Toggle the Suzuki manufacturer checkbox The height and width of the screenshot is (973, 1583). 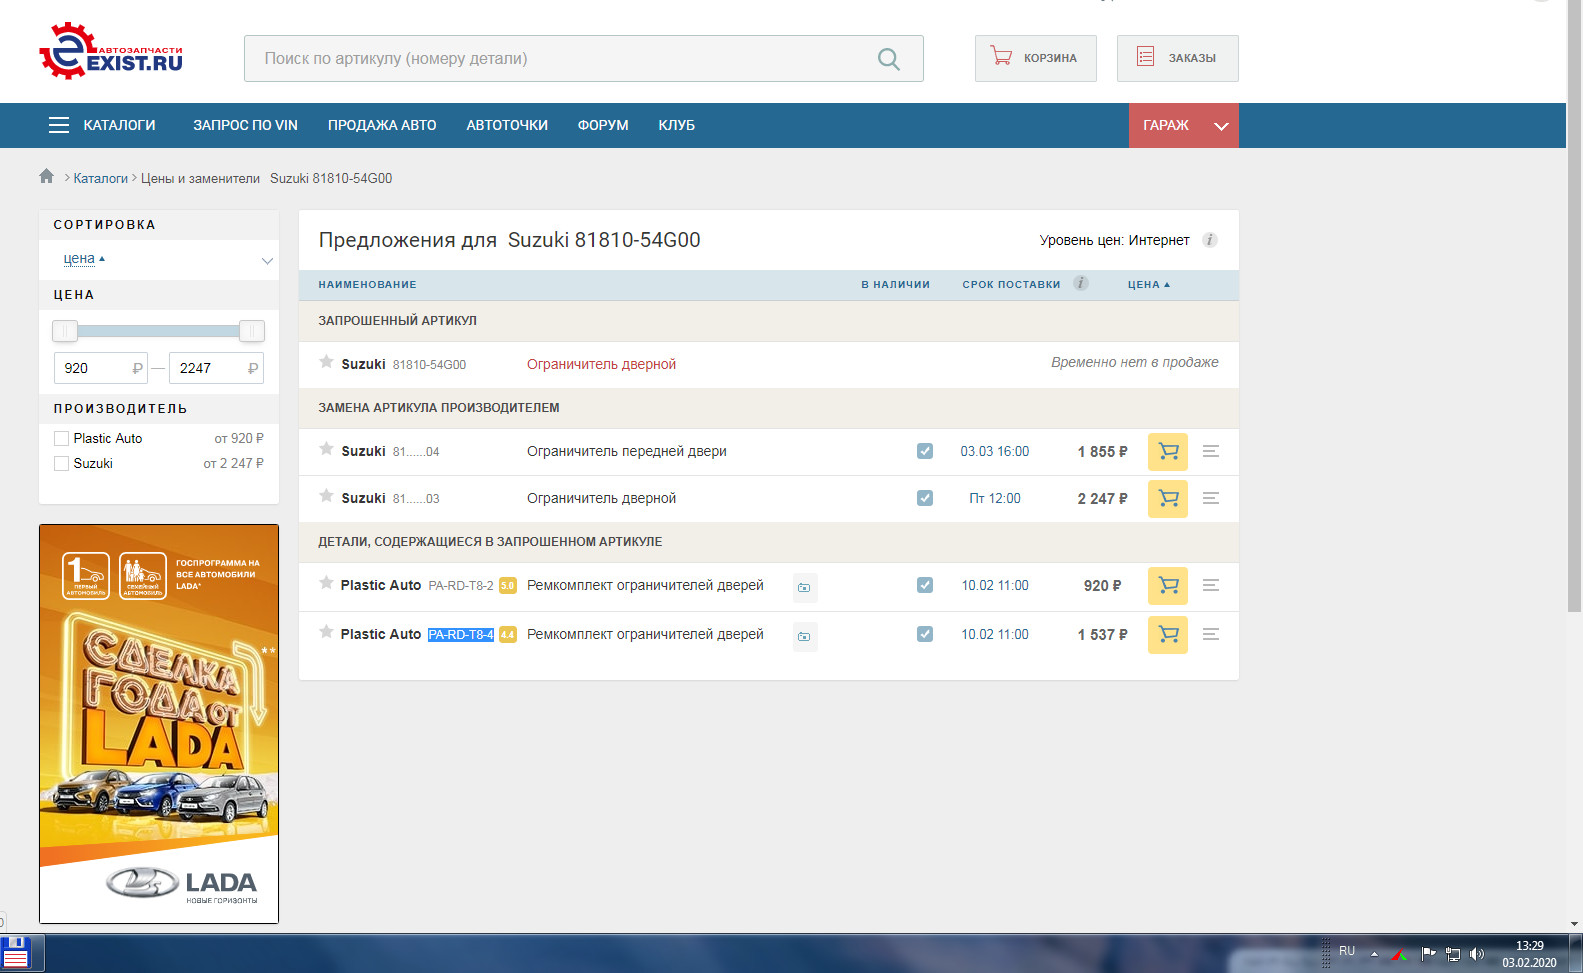pyautogui.click(x=61, y=463)
